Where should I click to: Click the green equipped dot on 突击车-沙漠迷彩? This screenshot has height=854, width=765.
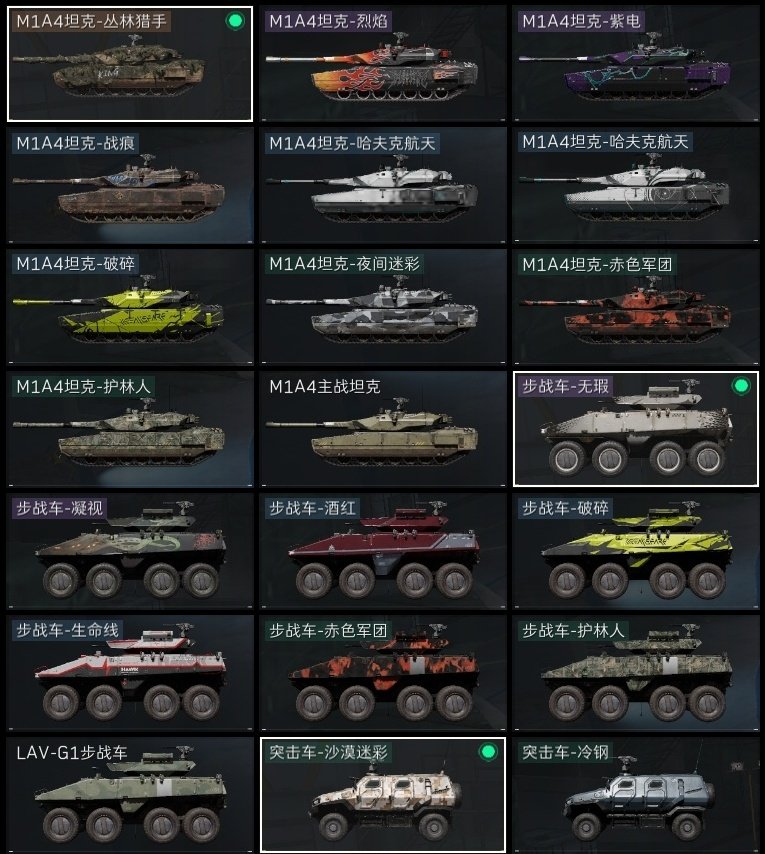488,752
